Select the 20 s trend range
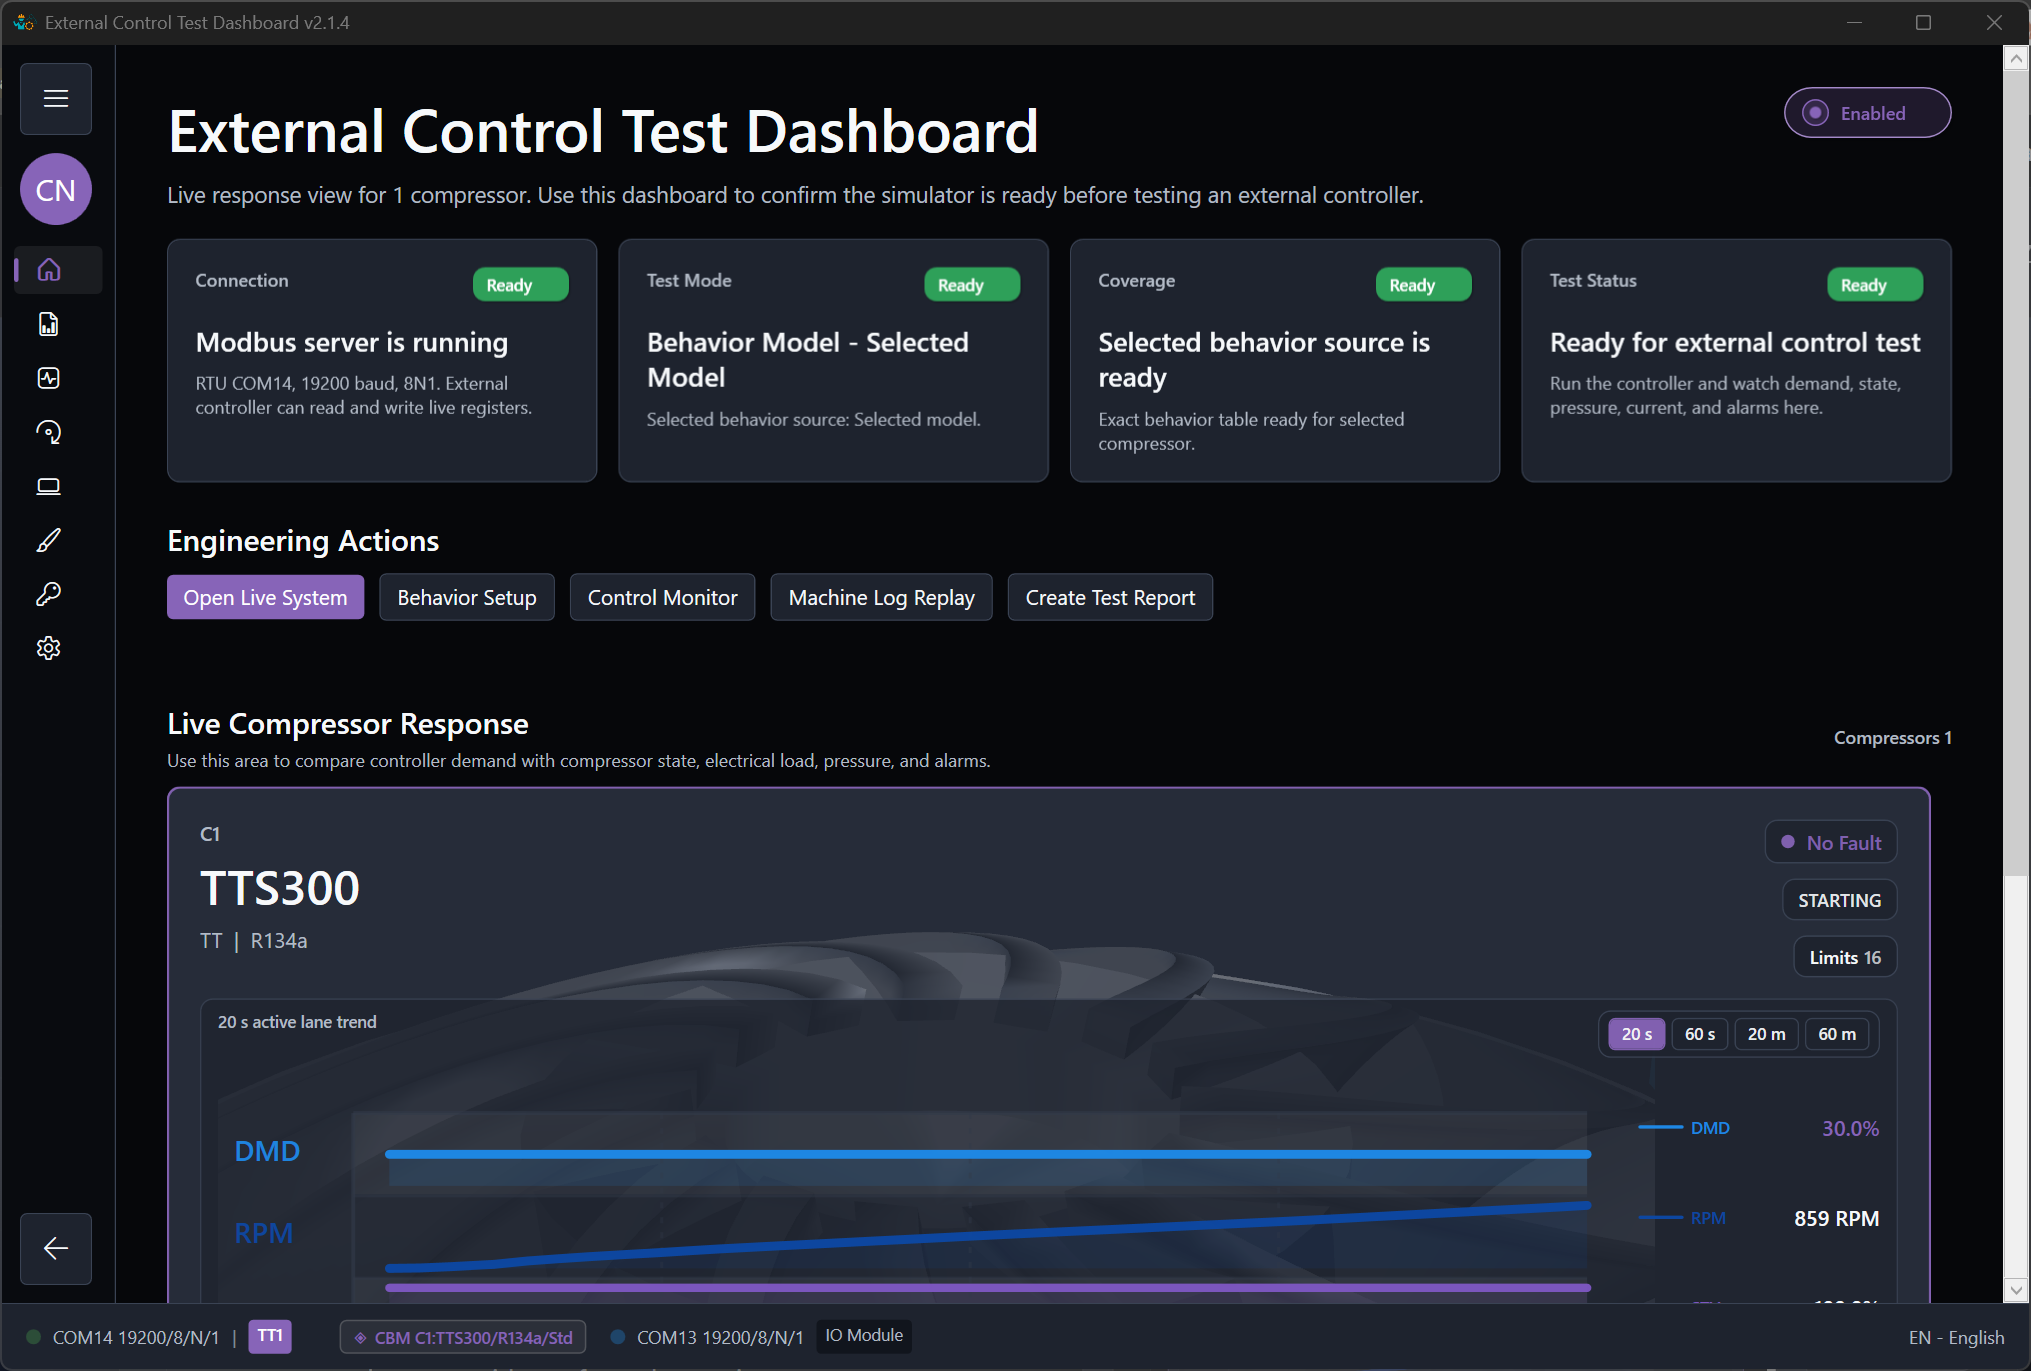 pyautogui.click(x=1636, y=1034)
